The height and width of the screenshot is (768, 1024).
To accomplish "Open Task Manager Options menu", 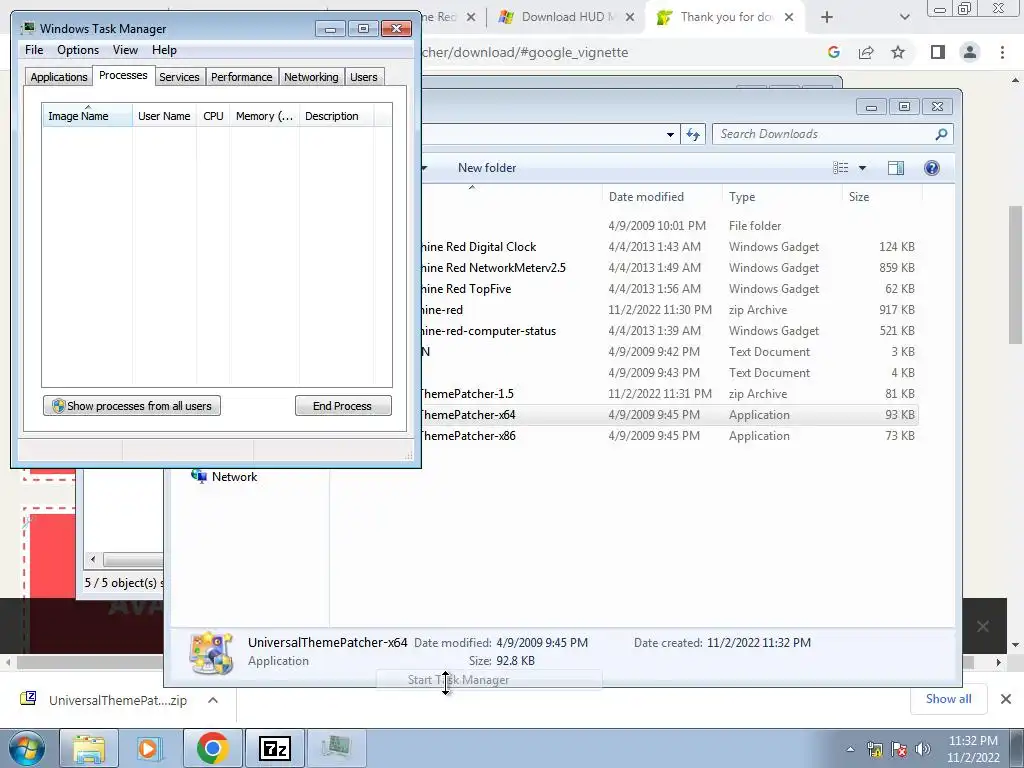I will (78, 50).
